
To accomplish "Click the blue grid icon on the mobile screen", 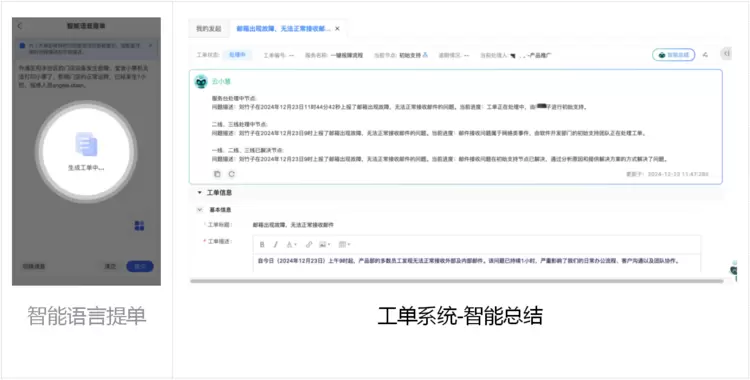I will tap(139, 225).
